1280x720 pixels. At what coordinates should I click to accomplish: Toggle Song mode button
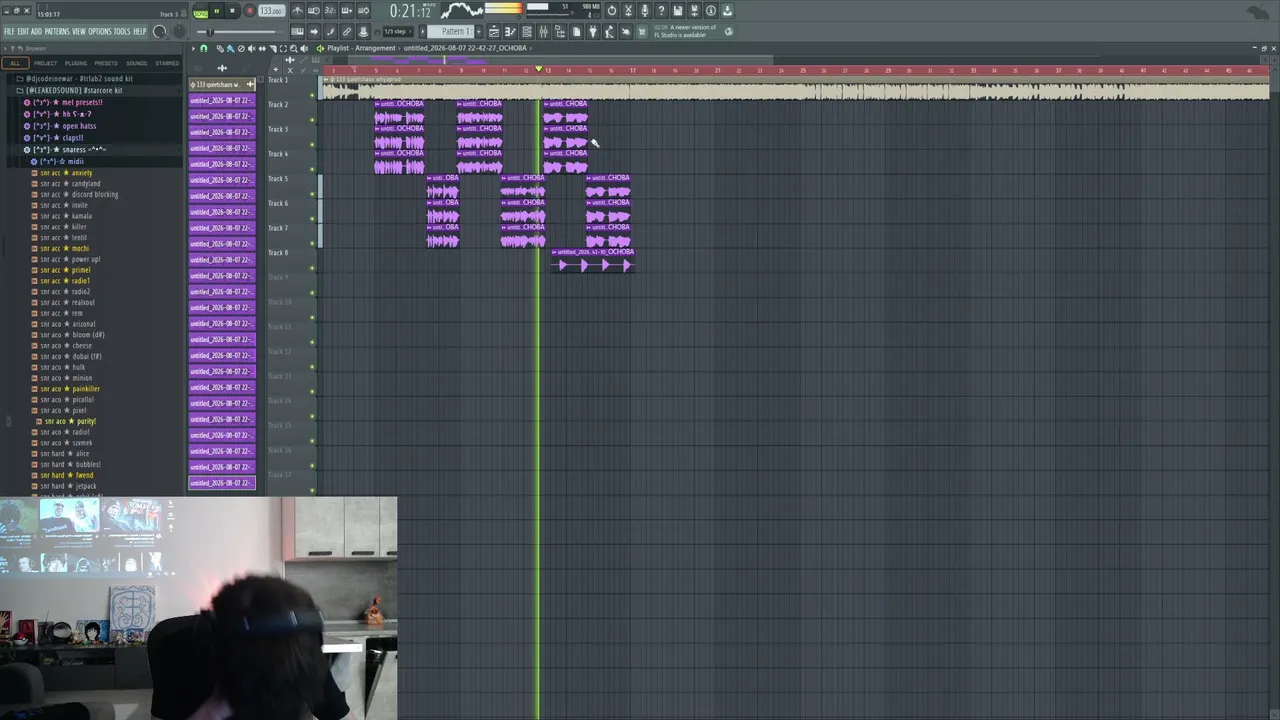pyautogui.click(x=200, y=12)
